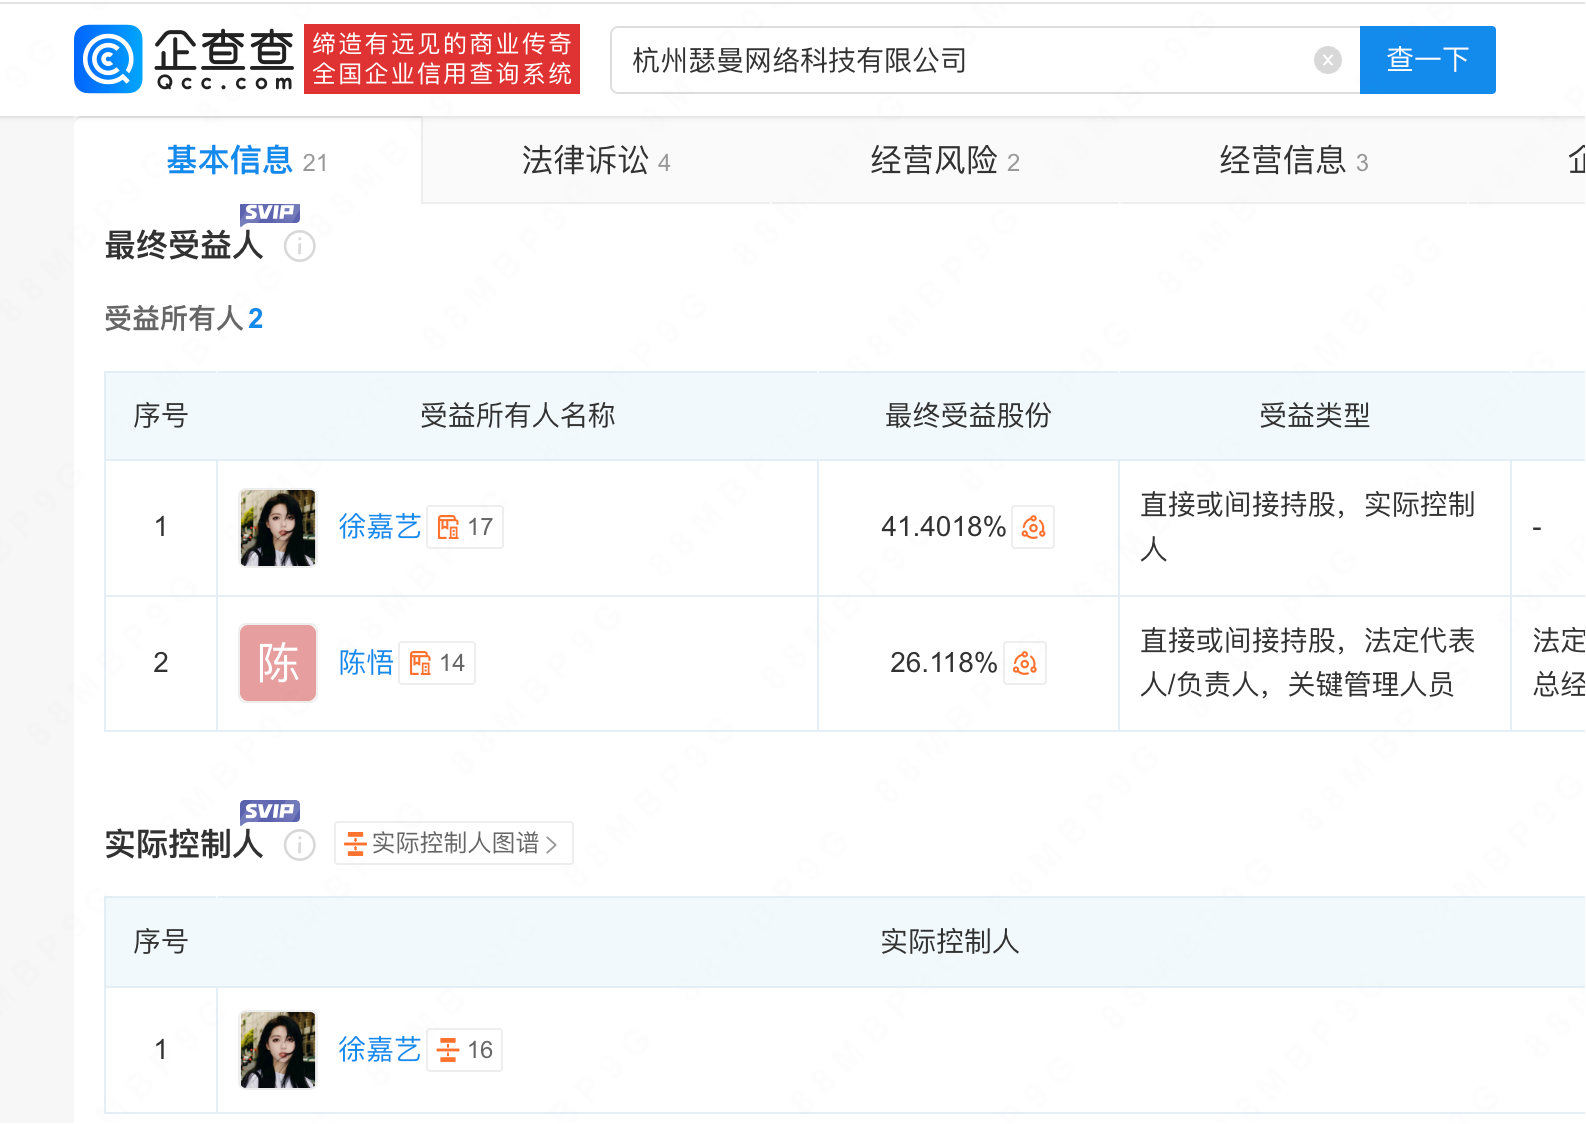Click 徐嘉艺 photo in actual controller row
This screenshot has width=1586, height=1124.
click(x=278, y=1050)
